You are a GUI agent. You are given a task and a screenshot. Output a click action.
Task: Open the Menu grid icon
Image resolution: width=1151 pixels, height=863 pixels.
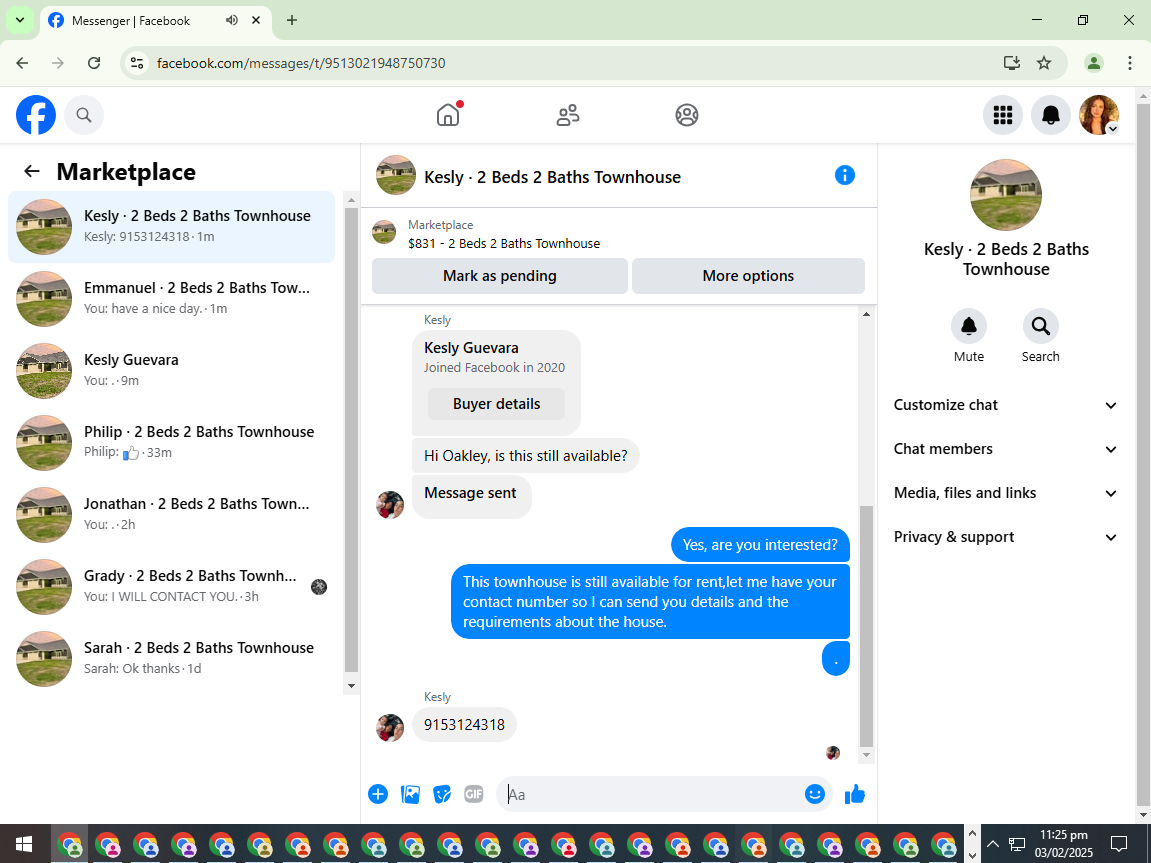[1003, 115]
